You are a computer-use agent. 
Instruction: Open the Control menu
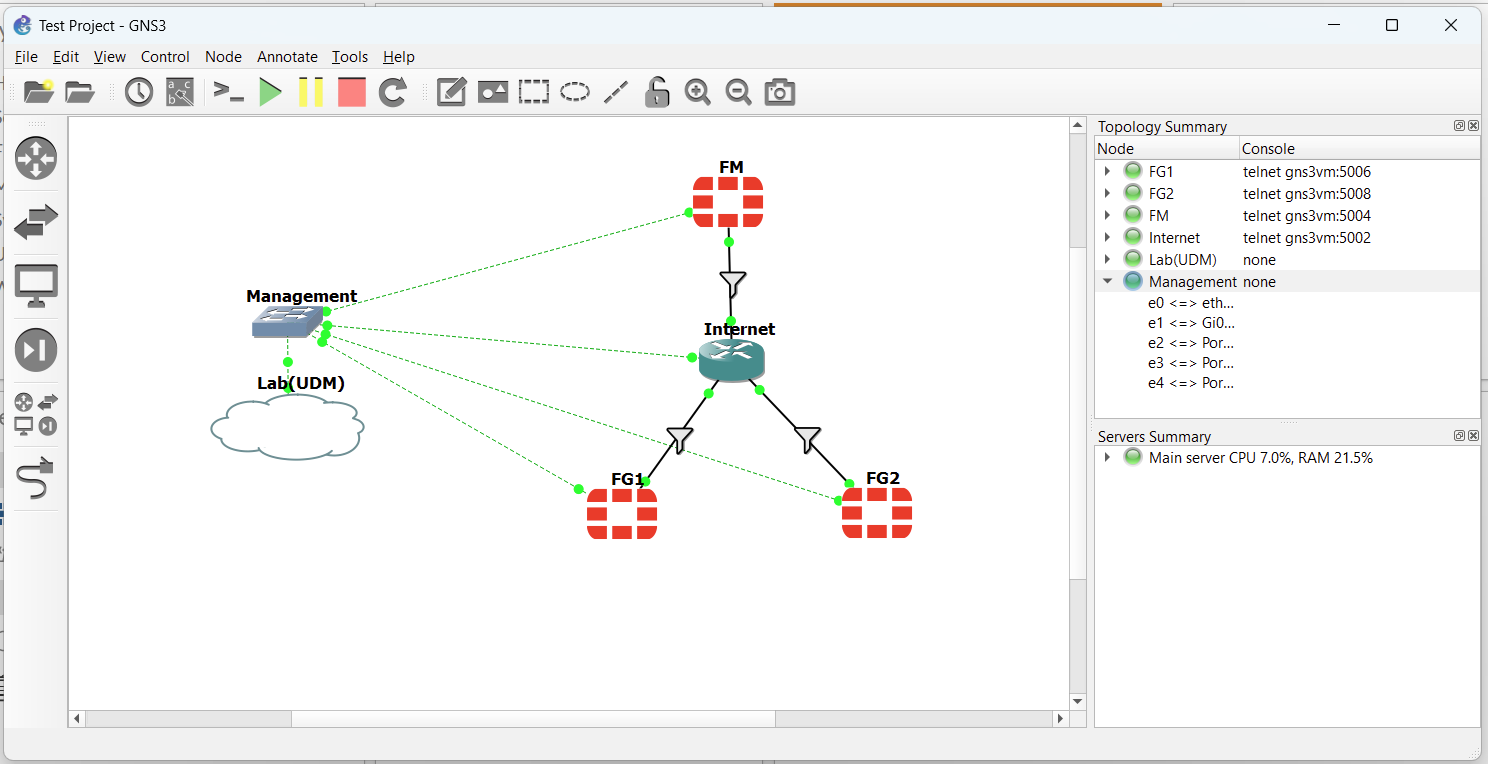[165, 57]
